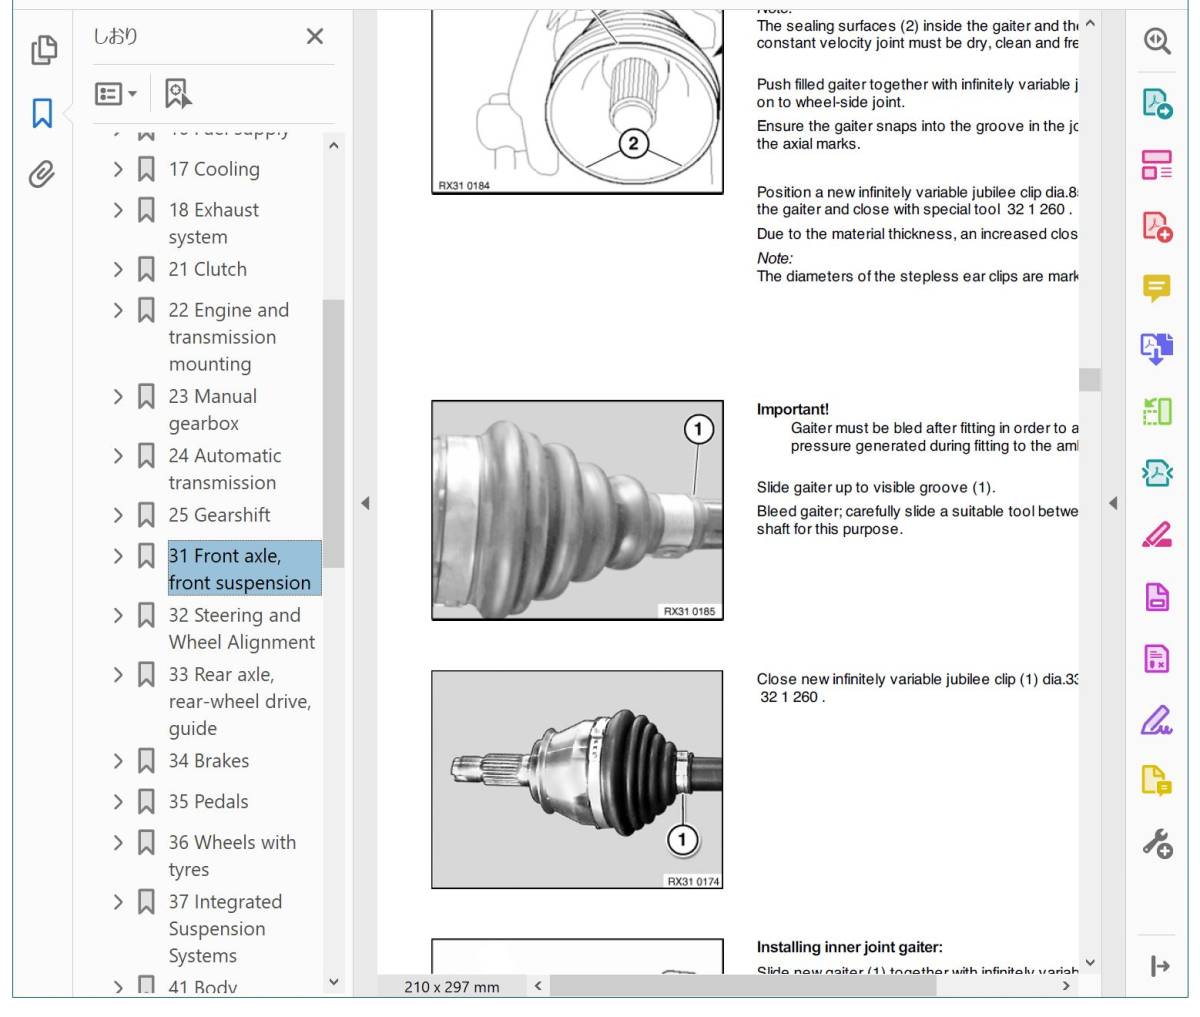Open the magenta page-with-bar document tool
The image size is (1200, 1017).
(1157, 597)
